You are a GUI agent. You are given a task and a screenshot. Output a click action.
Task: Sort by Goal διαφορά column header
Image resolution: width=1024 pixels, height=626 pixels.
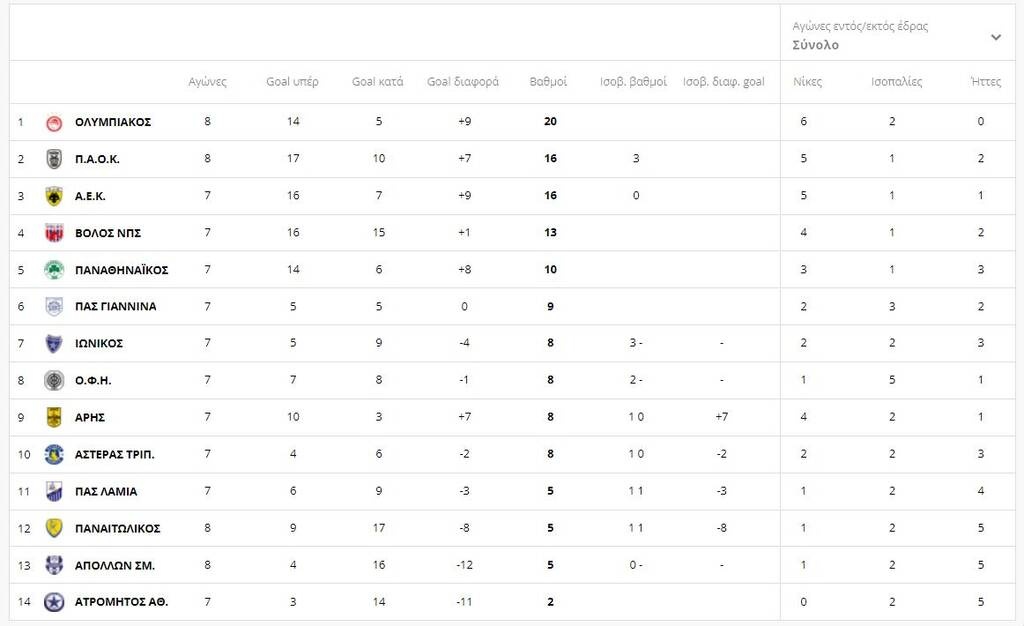tap(462, 82)
